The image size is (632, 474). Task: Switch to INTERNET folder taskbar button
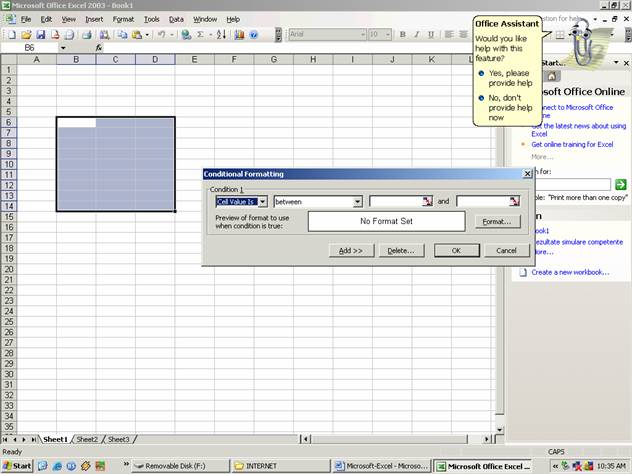tap(280, 466)
